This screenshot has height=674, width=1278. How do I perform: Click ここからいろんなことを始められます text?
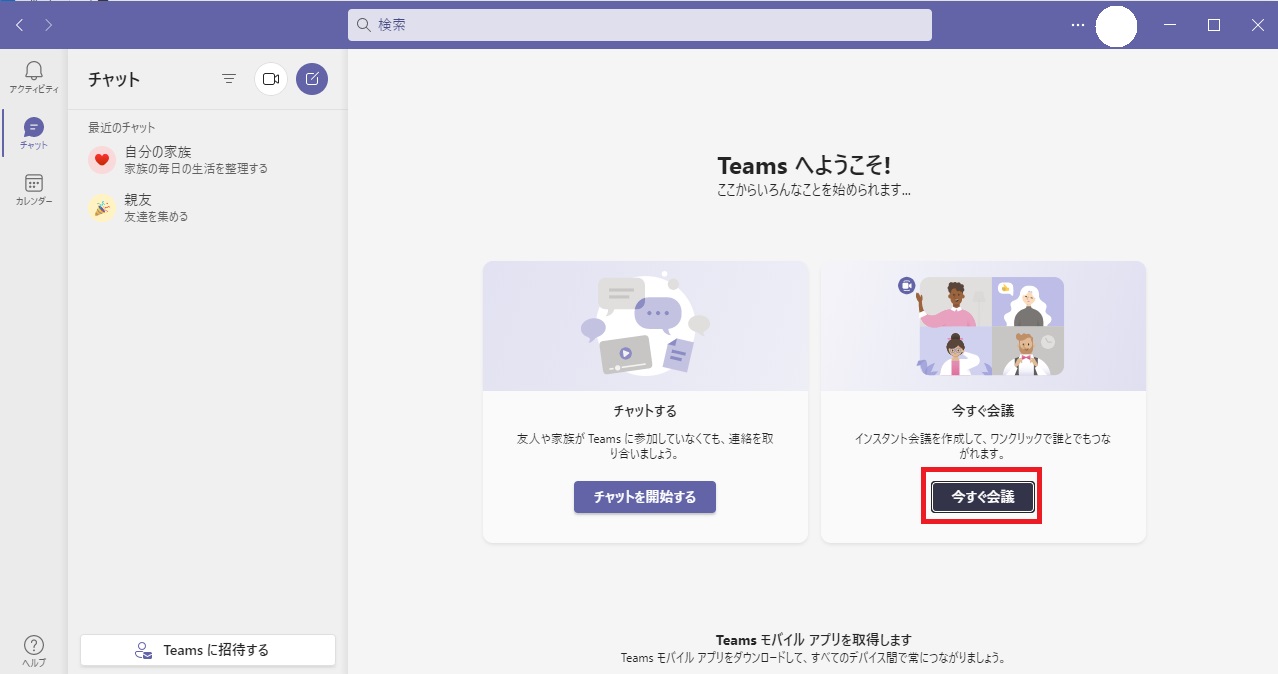814,188
